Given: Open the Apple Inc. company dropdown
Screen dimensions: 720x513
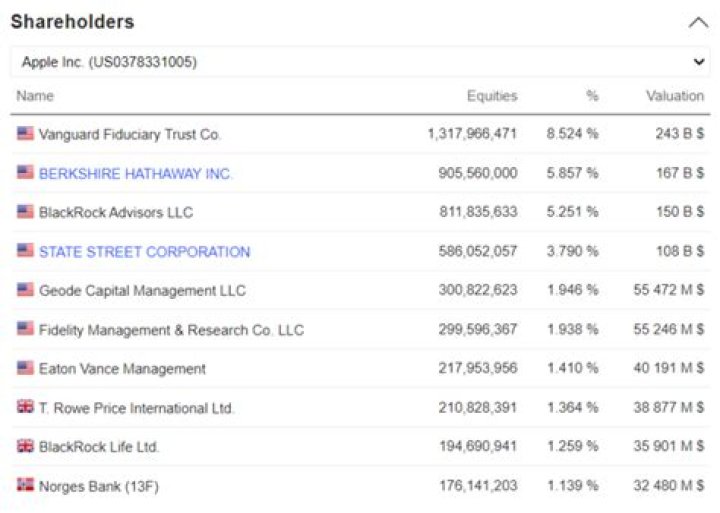Looking at the screenshot, I should 360,62.
